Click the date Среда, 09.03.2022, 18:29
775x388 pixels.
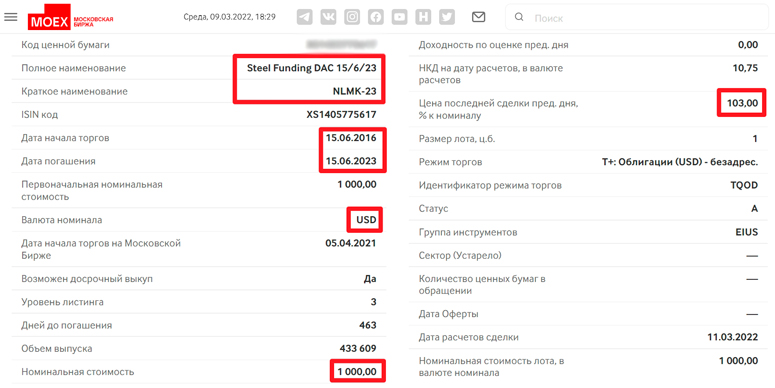coord(229,17)
